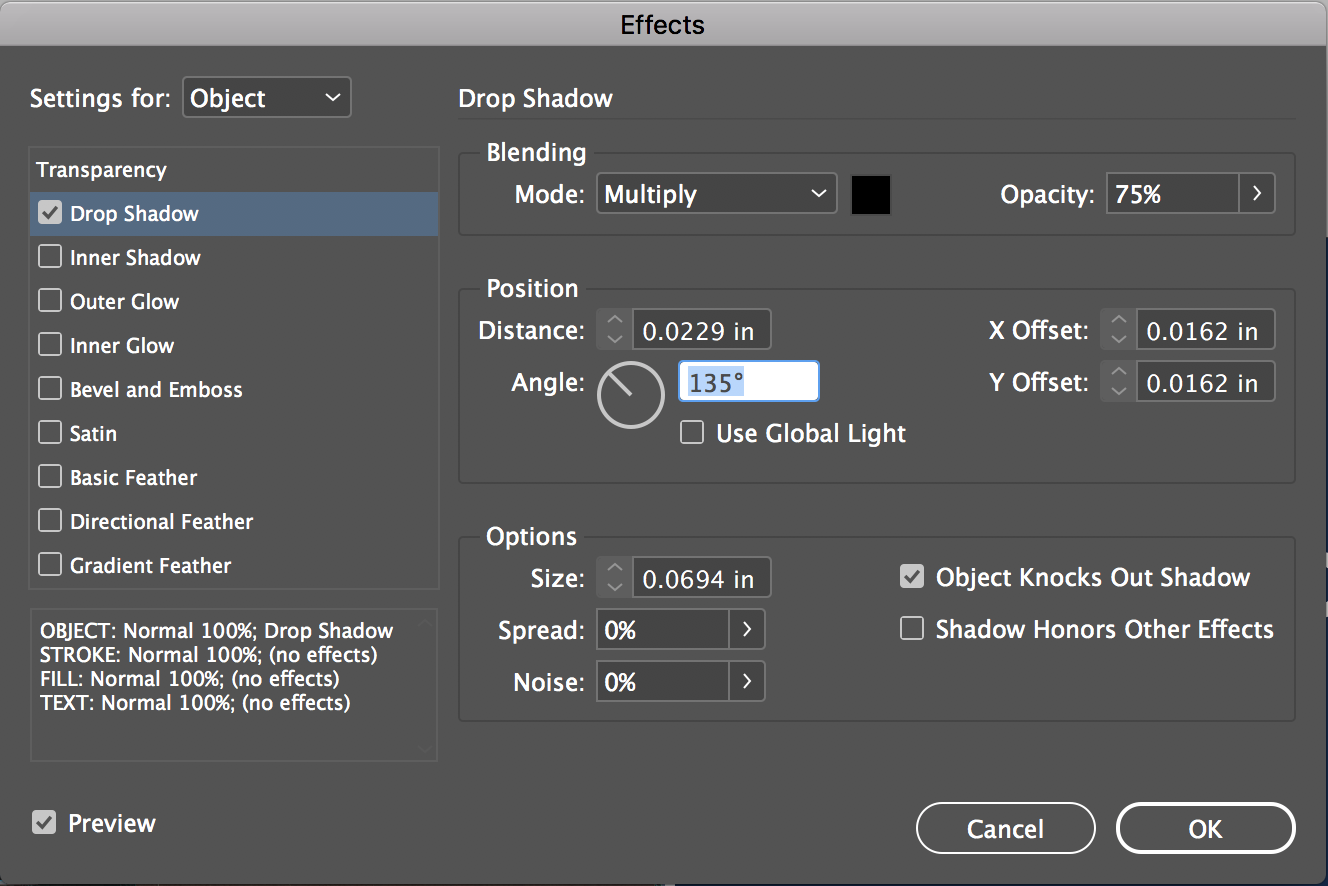Click the black shadow color swatch
The height and width of the screenshot is (886, 1328).
pos(870,194)
